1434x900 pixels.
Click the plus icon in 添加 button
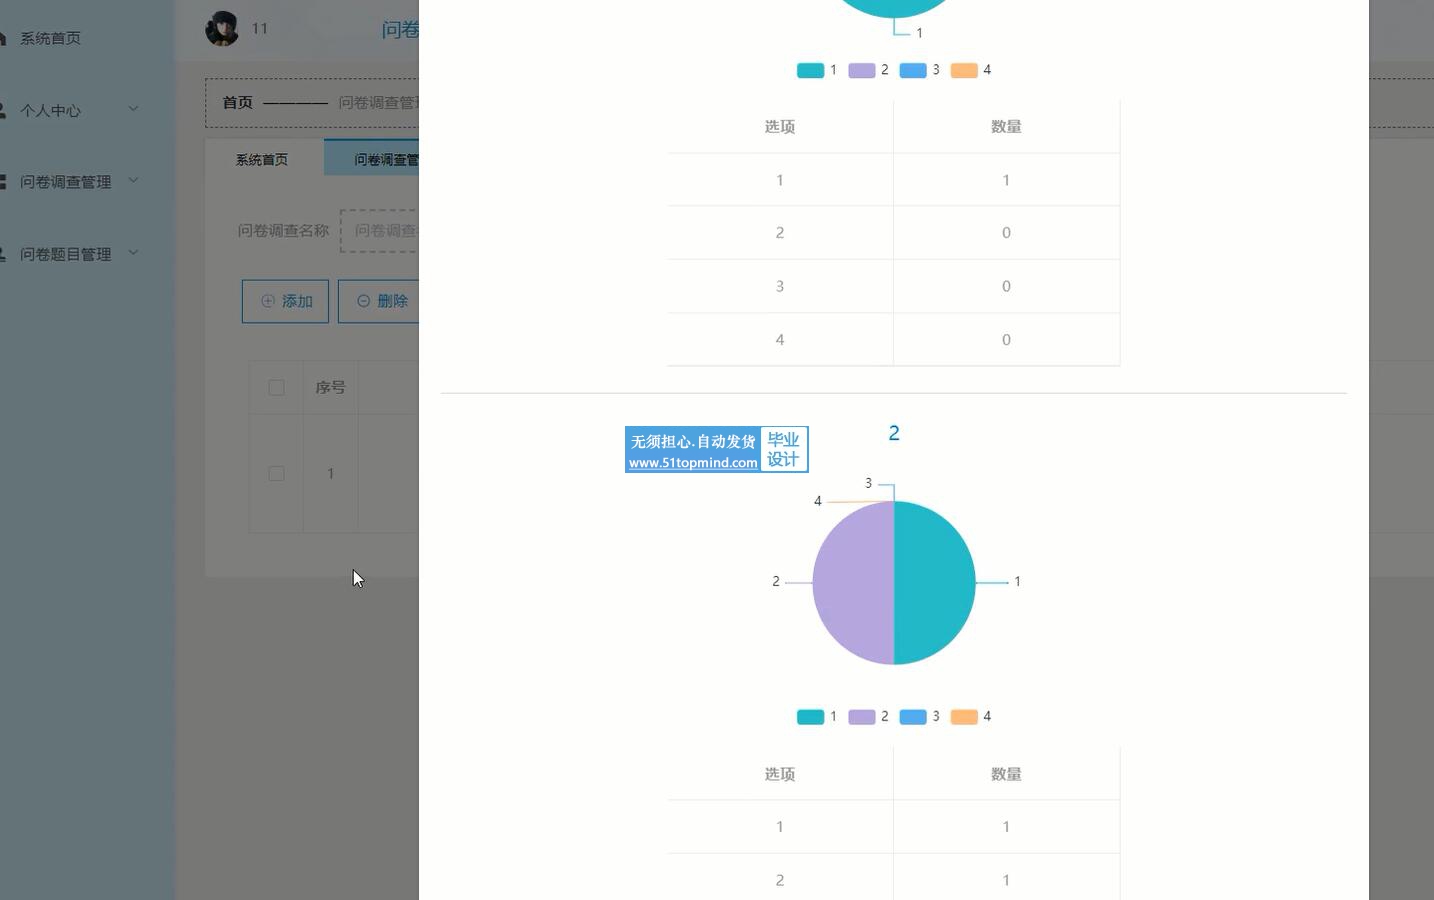tap(267, 301)
